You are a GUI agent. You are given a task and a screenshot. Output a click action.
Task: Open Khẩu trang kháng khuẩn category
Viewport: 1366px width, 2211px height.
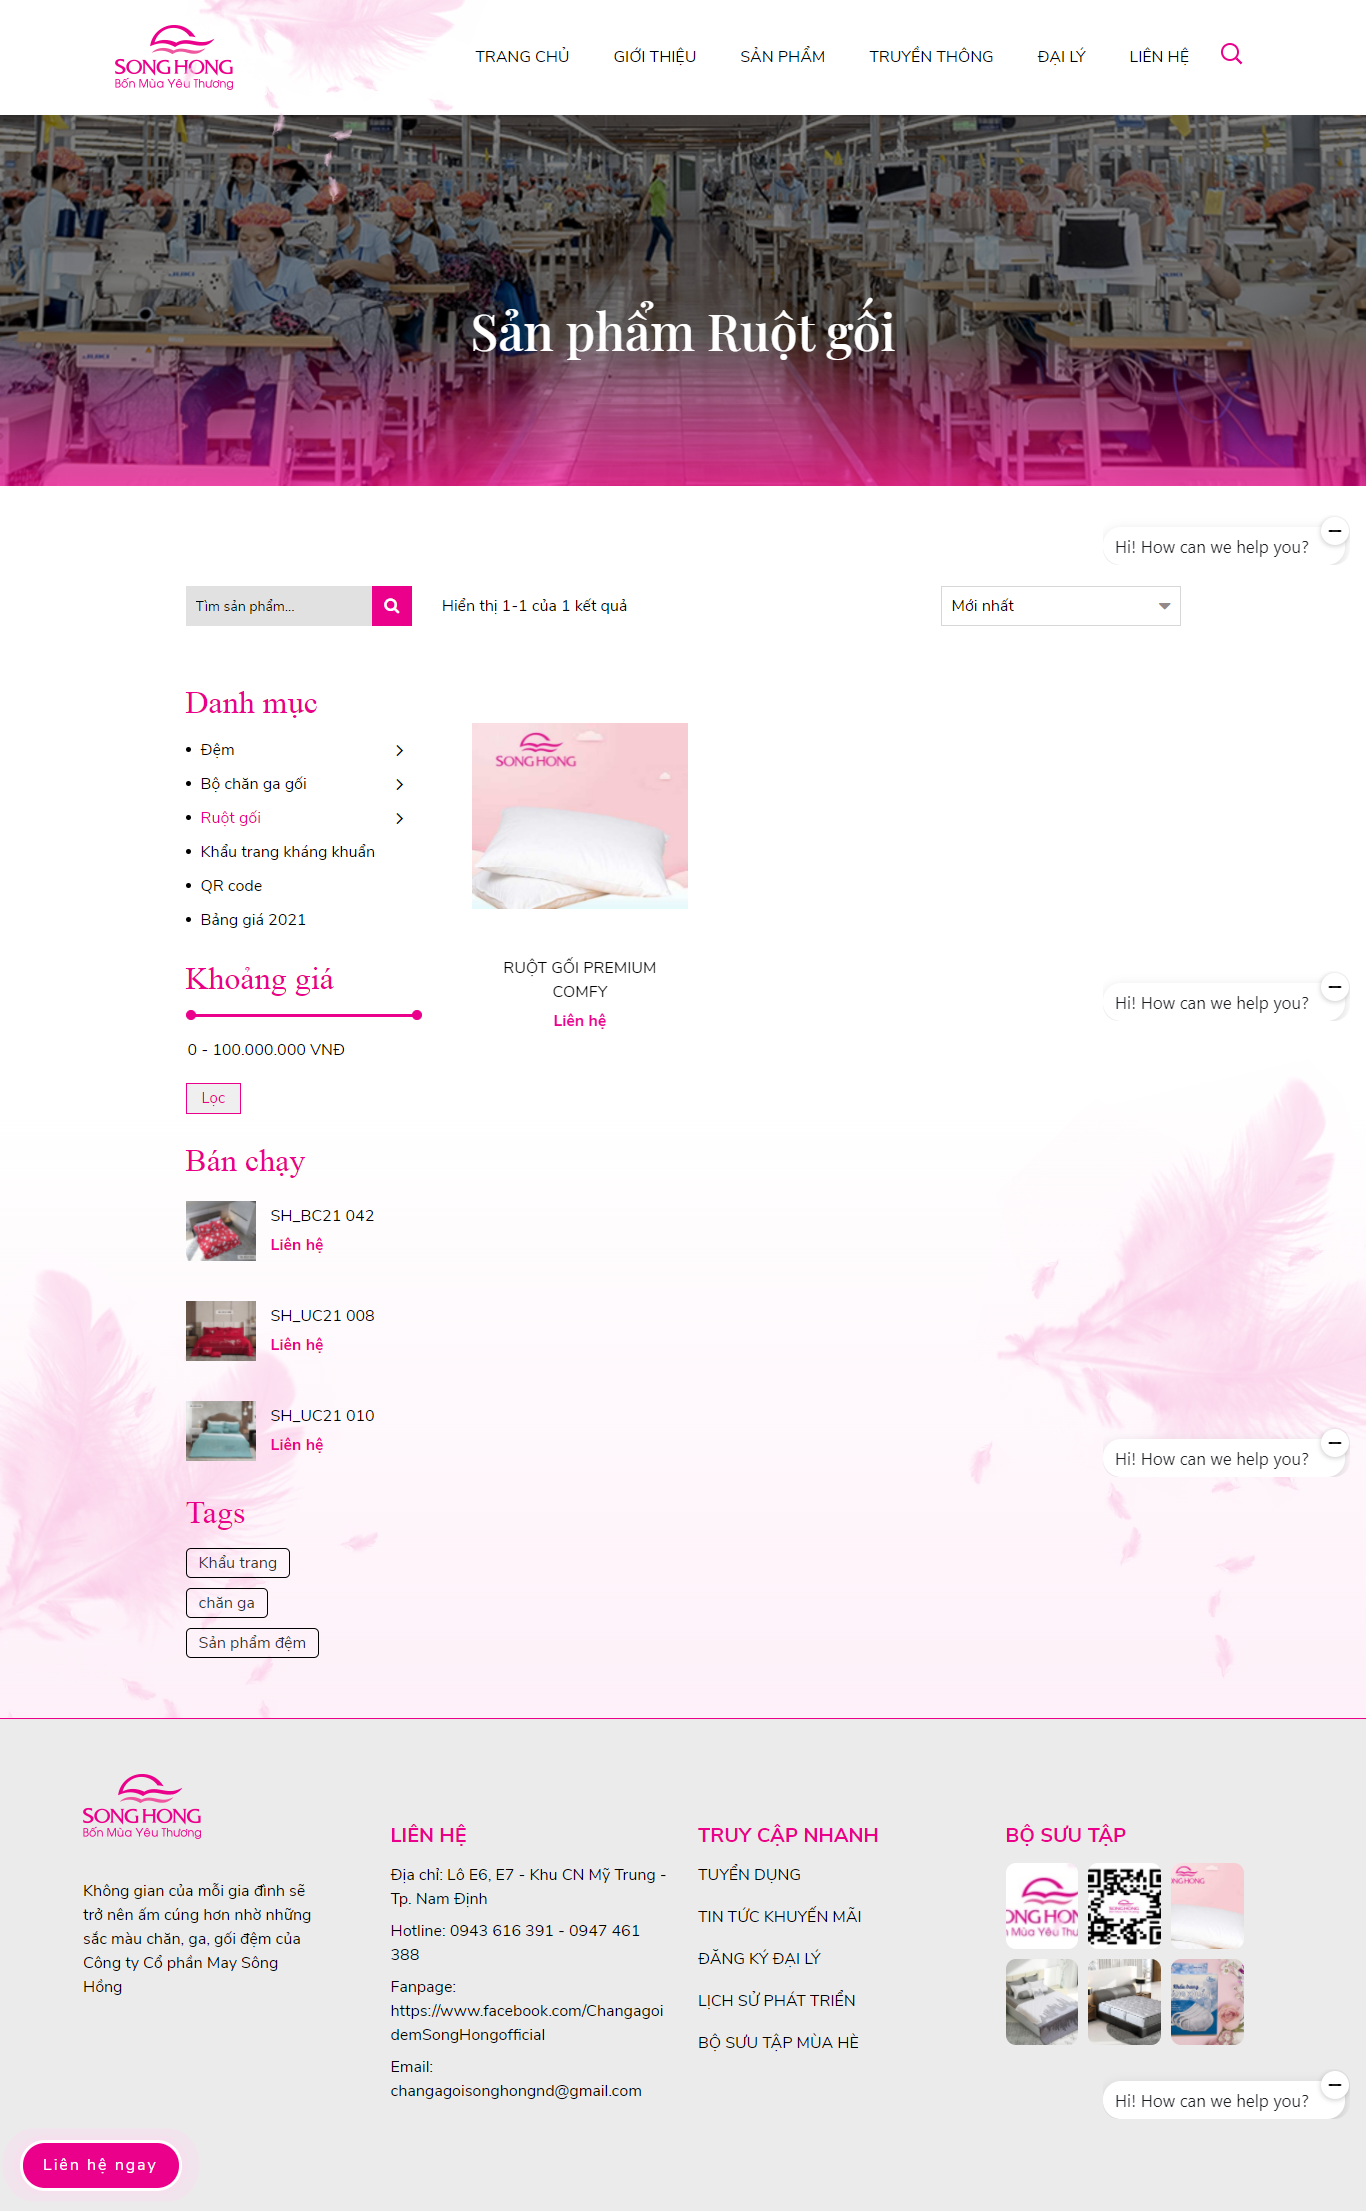coord(287,852)
